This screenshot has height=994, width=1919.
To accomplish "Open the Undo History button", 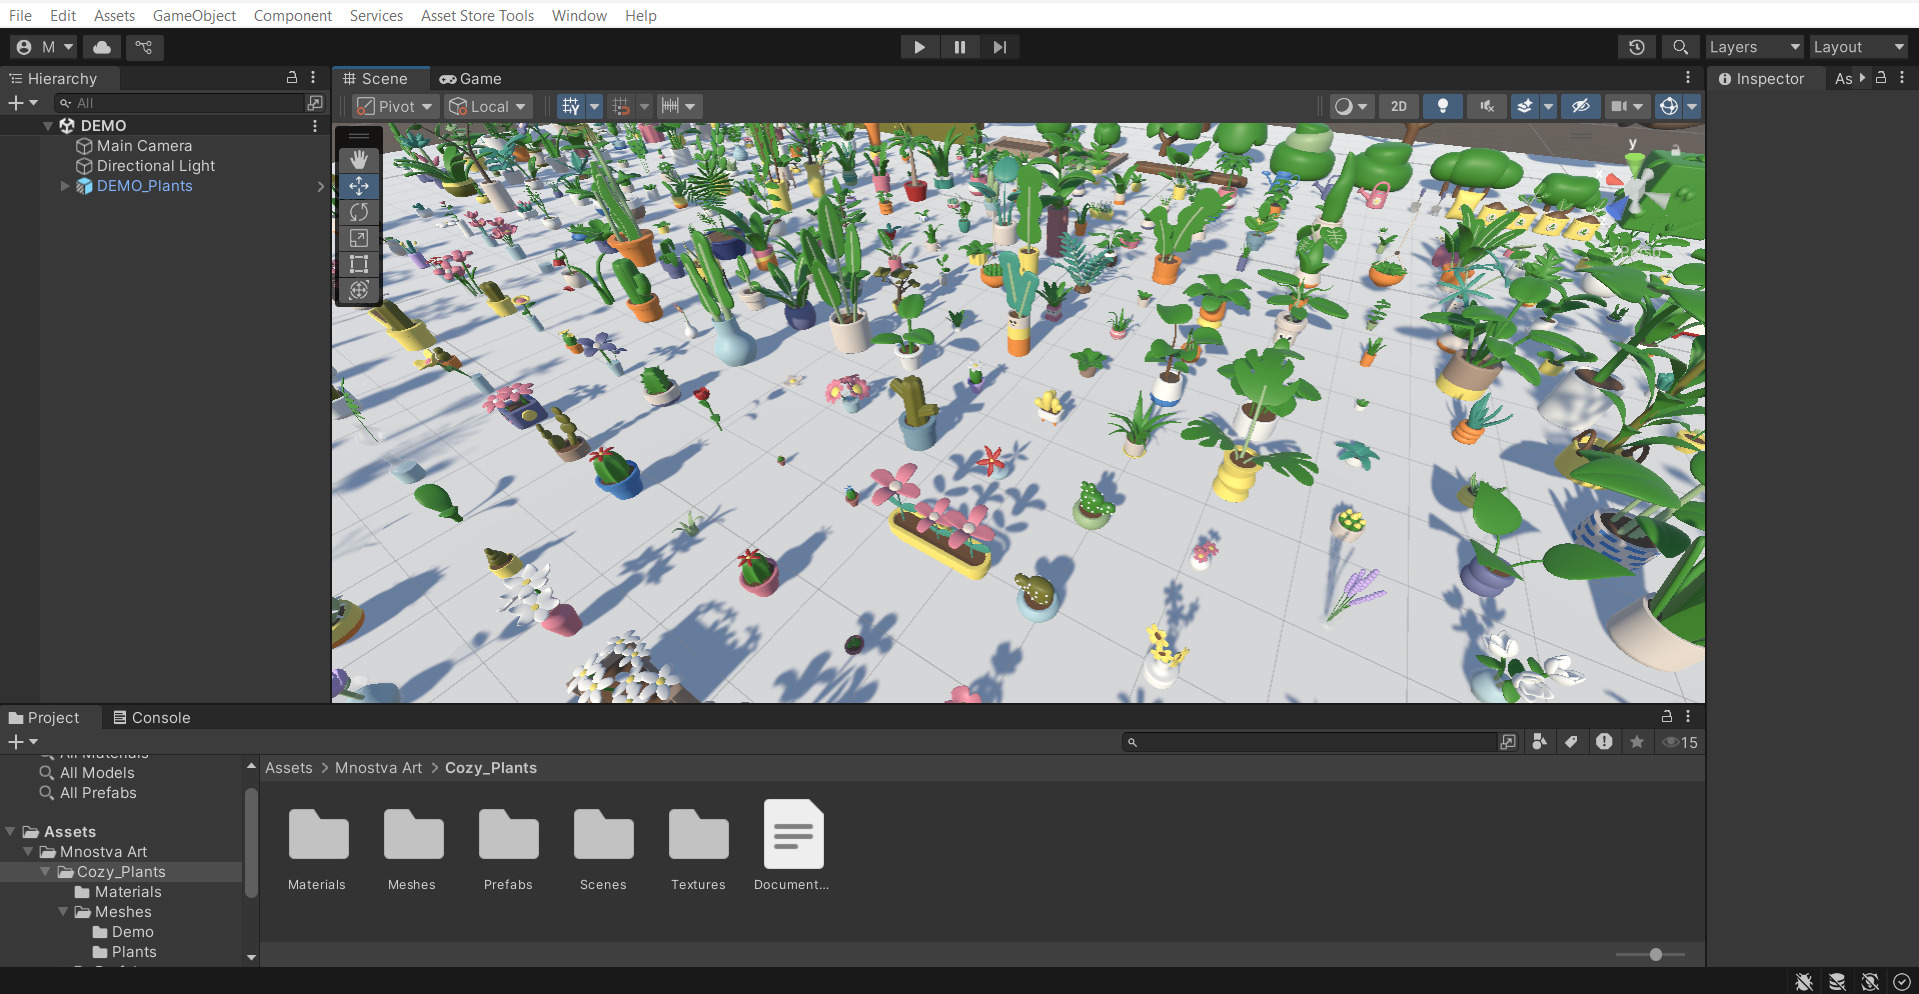I will [x=1637, y=47].
